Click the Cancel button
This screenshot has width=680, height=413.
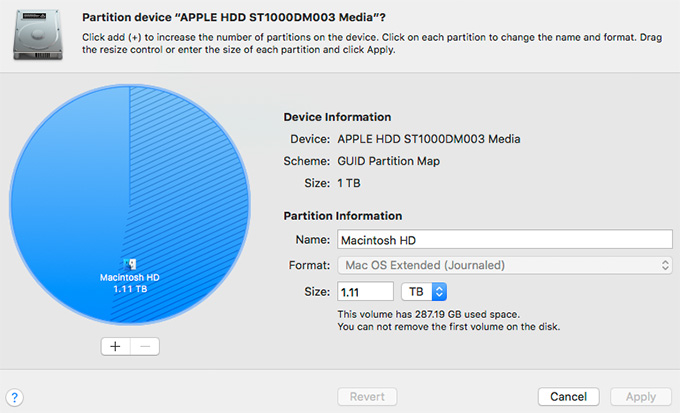click(x=568, y=397)
